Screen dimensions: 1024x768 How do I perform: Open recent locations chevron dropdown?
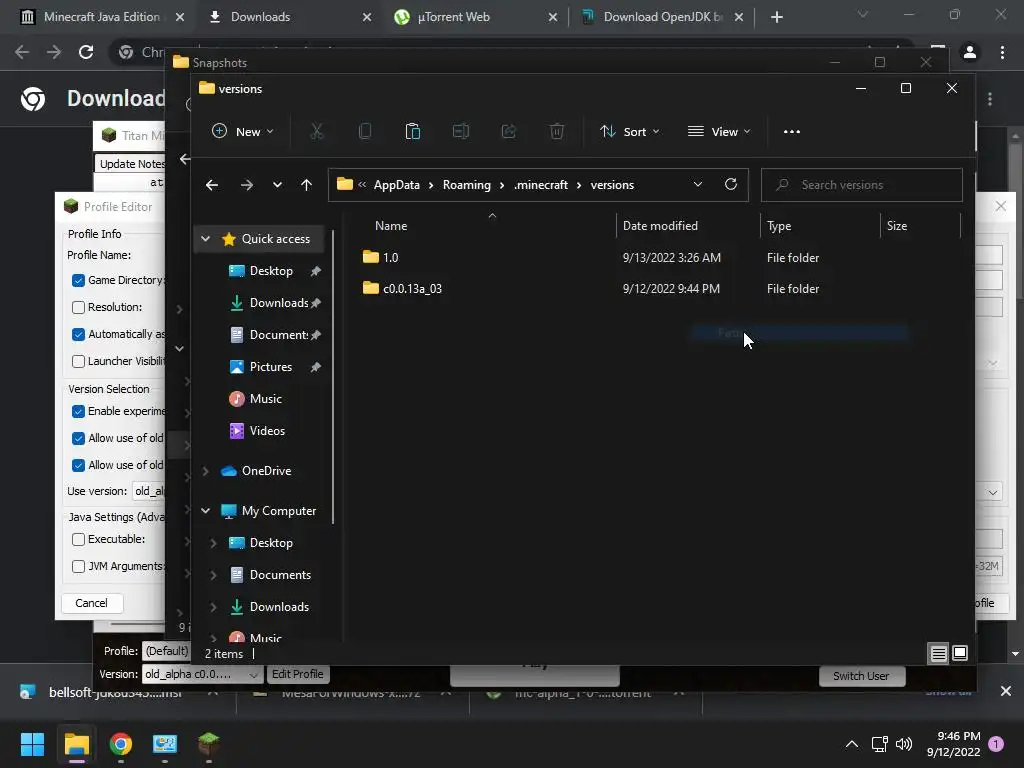pyautogui.click(x=278, y=185)
